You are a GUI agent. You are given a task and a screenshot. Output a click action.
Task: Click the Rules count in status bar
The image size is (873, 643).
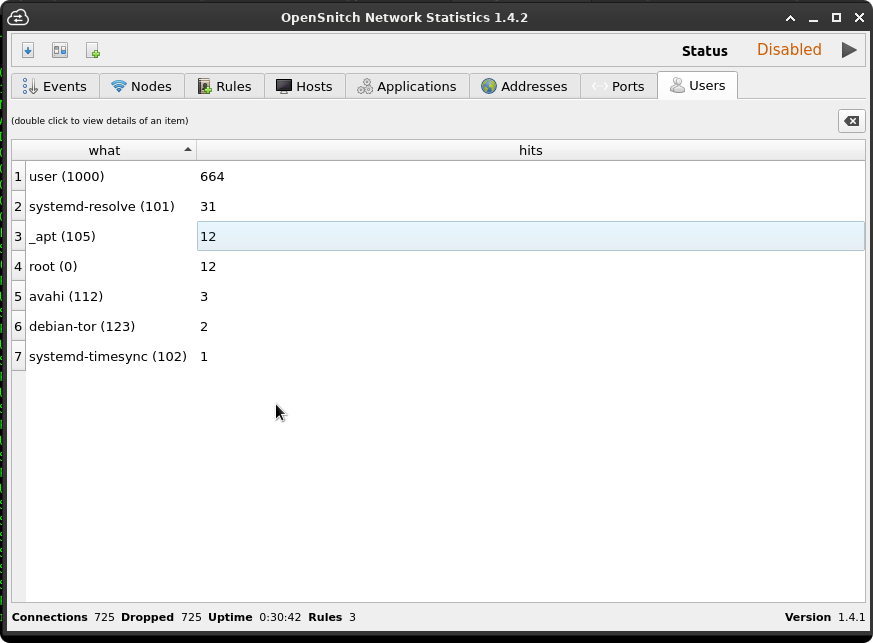click(352, 617)
